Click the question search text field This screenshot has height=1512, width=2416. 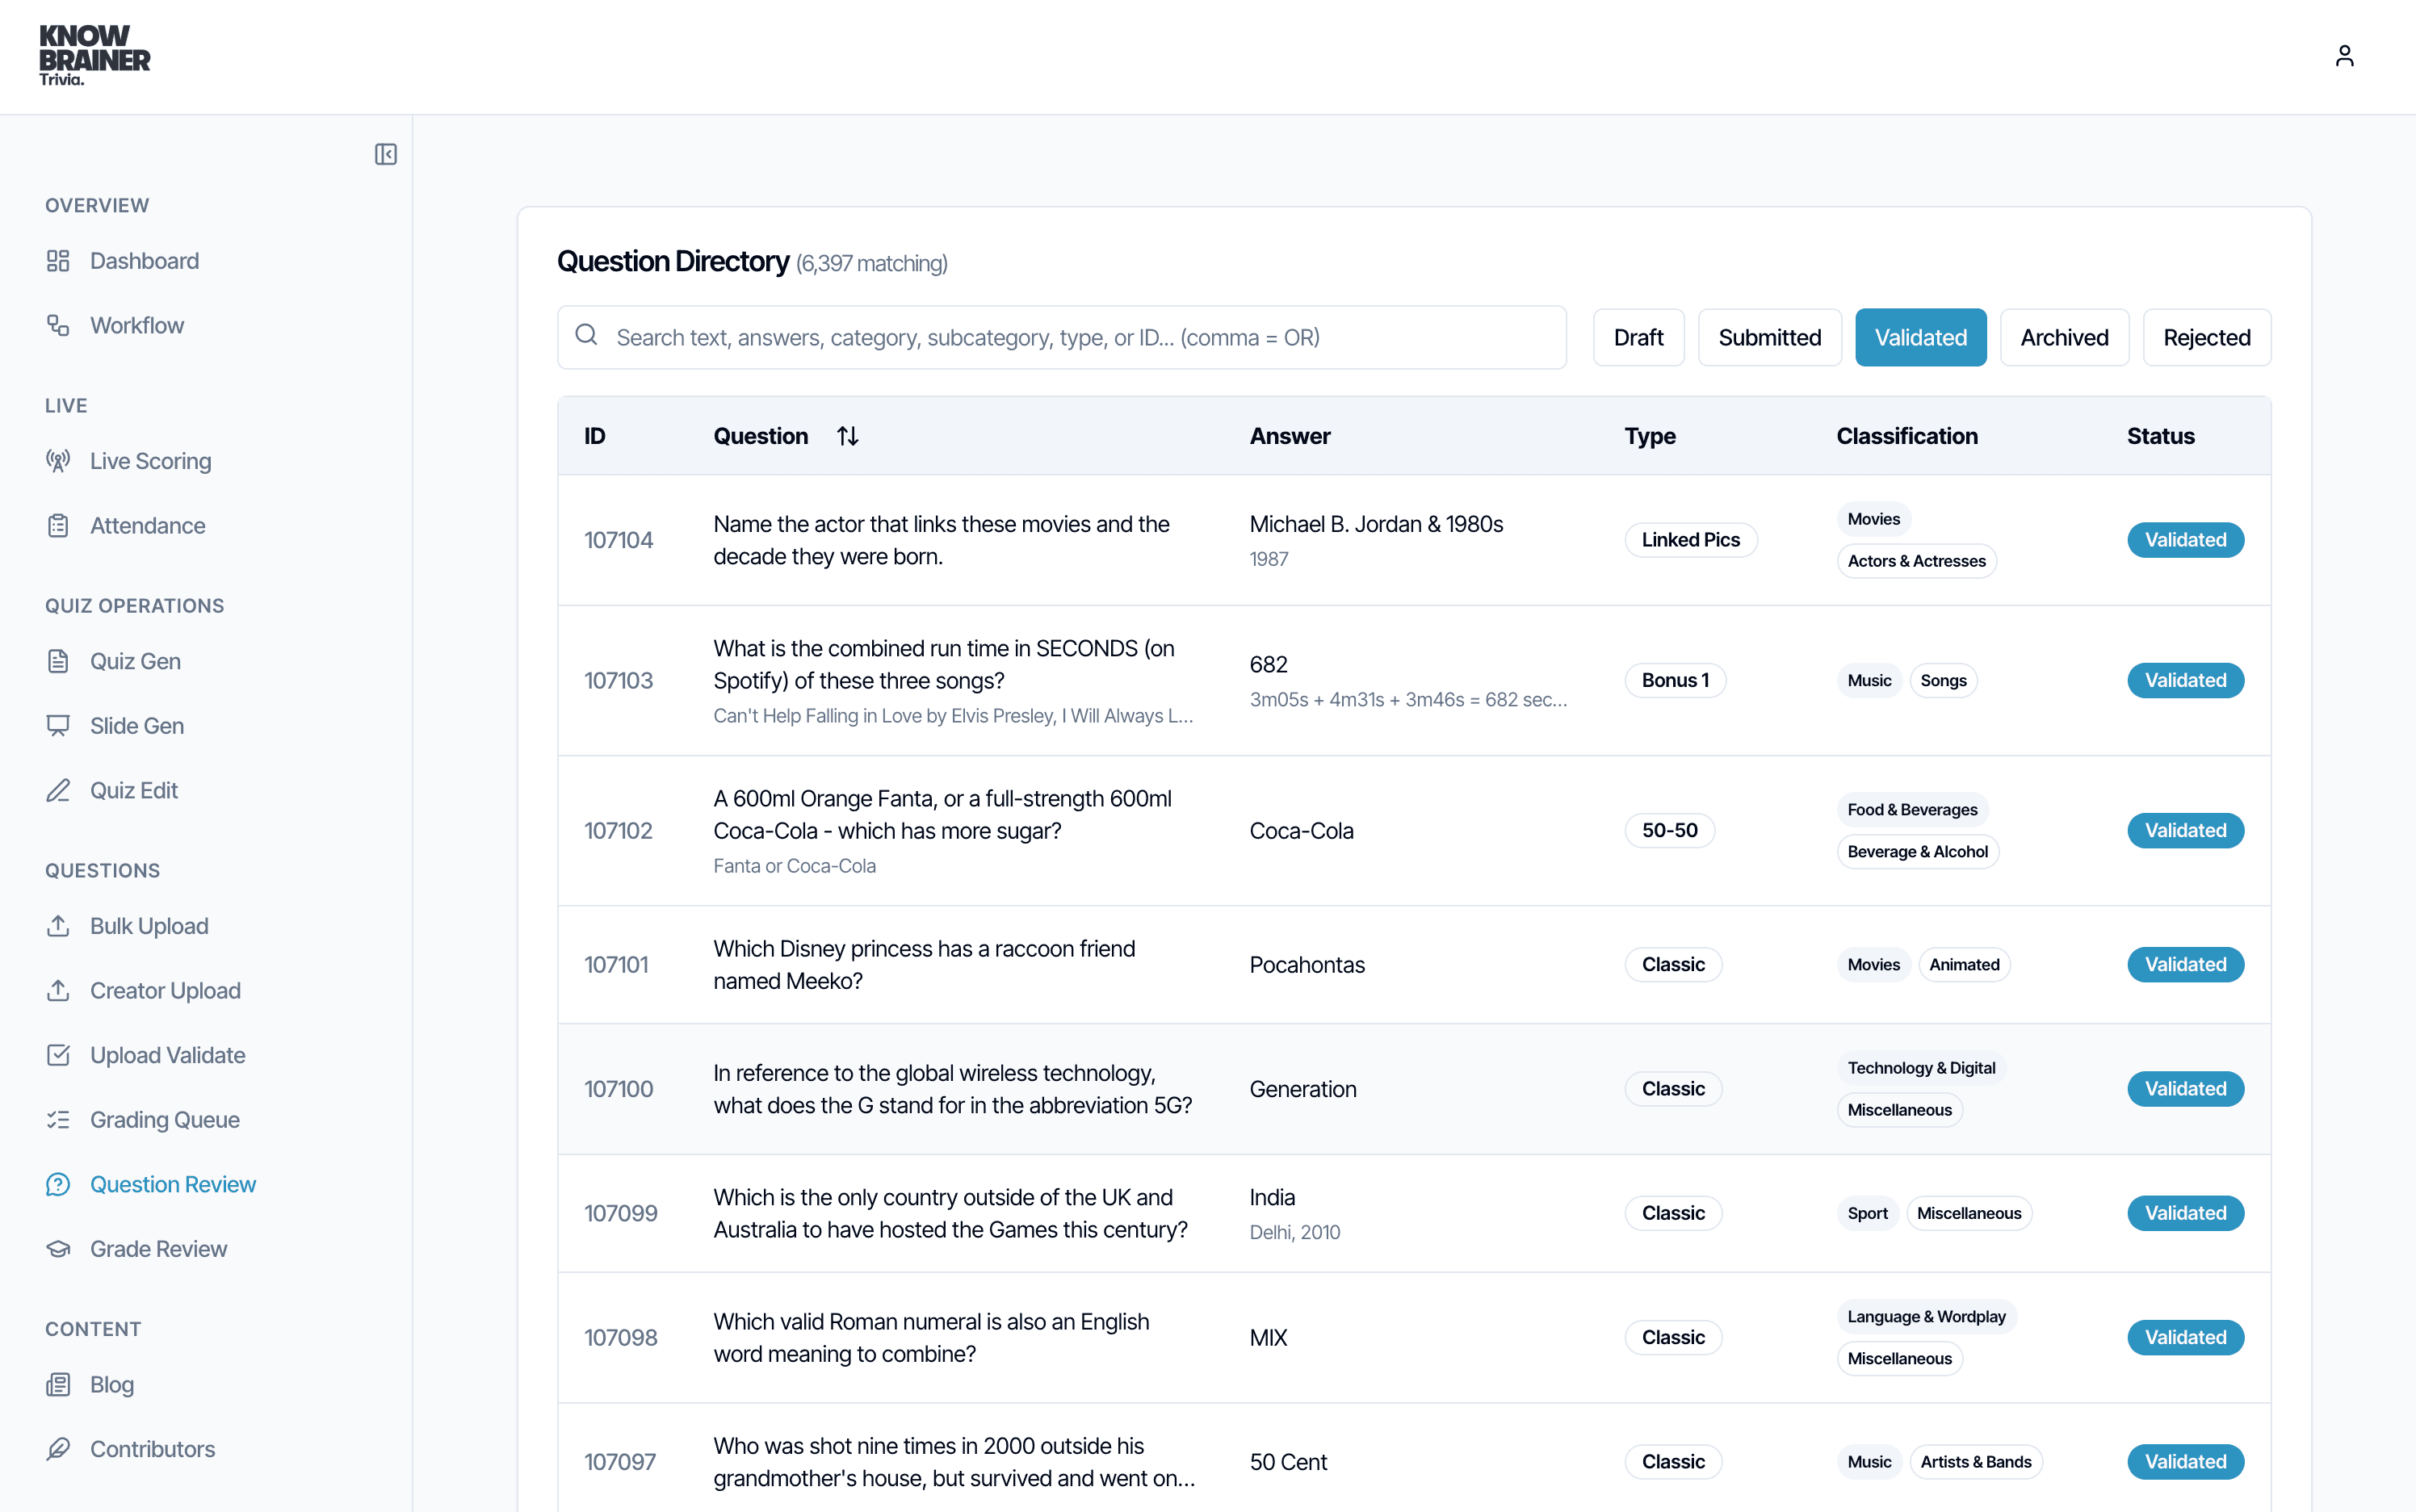[x=1061, y=337]
